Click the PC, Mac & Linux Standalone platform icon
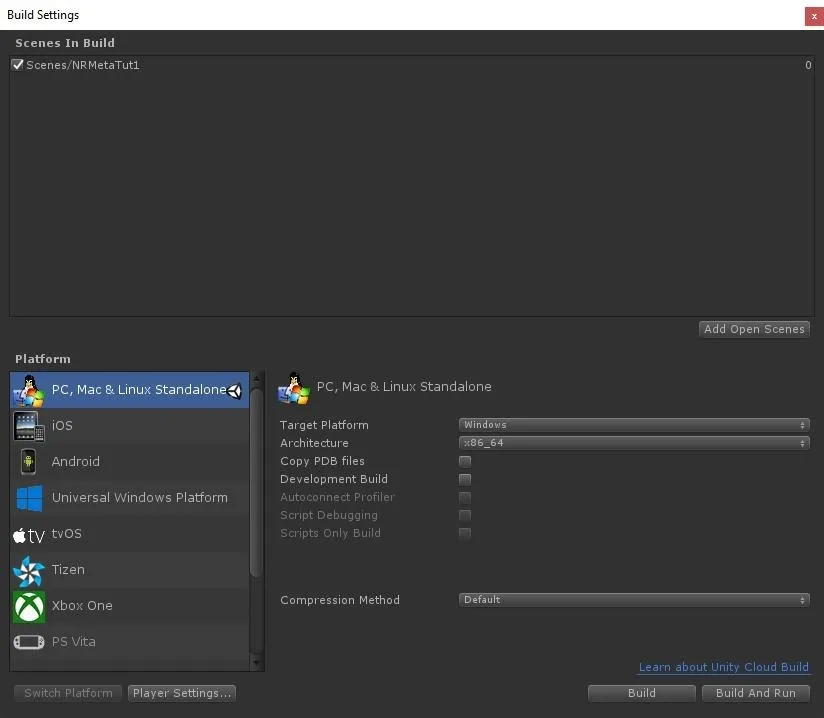The height and width of the screenshot is (718, 824). 29,391
